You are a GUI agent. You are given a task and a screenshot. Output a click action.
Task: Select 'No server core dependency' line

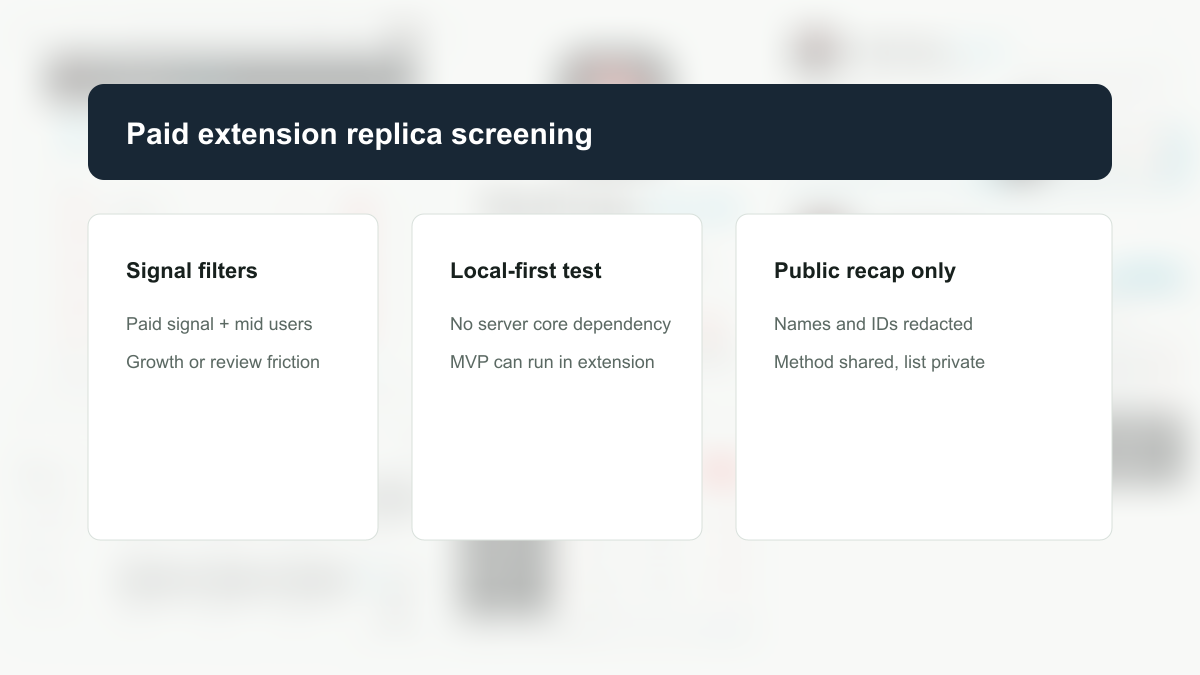pos(560,324)
